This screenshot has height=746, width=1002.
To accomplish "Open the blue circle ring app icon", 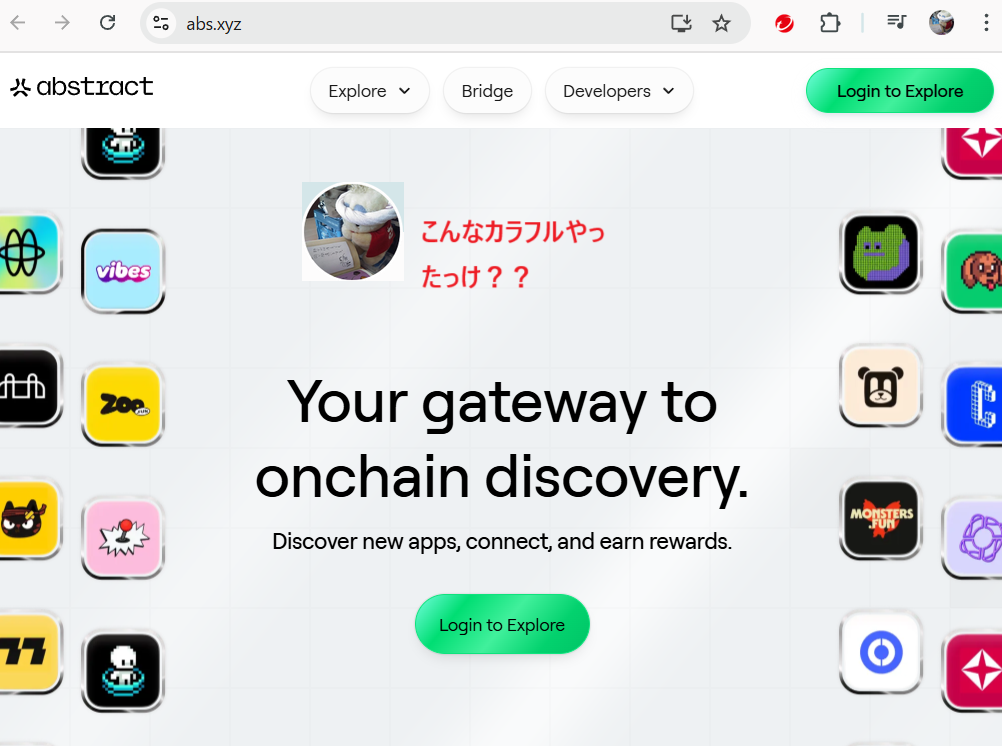I will [881, 653].
